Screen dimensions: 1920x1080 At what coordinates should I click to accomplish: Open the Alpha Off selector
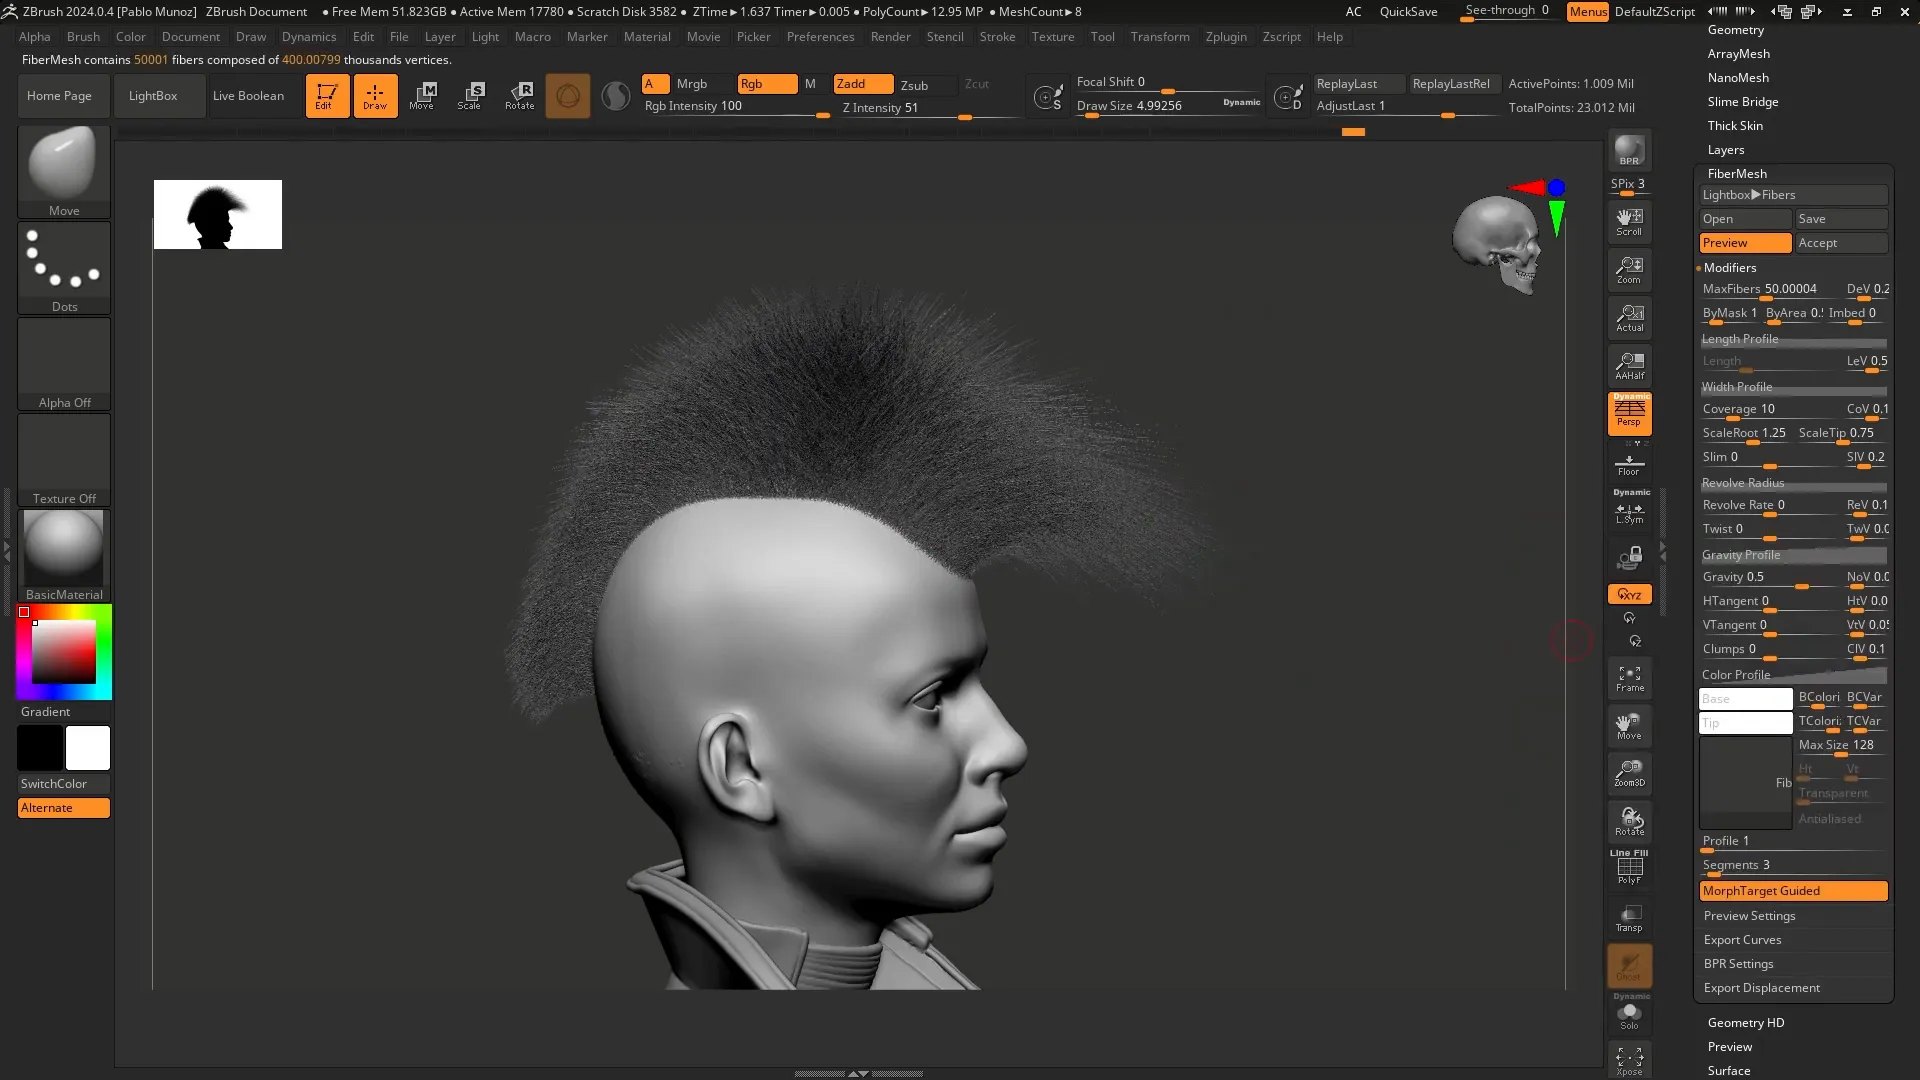[x=64, y=363]
